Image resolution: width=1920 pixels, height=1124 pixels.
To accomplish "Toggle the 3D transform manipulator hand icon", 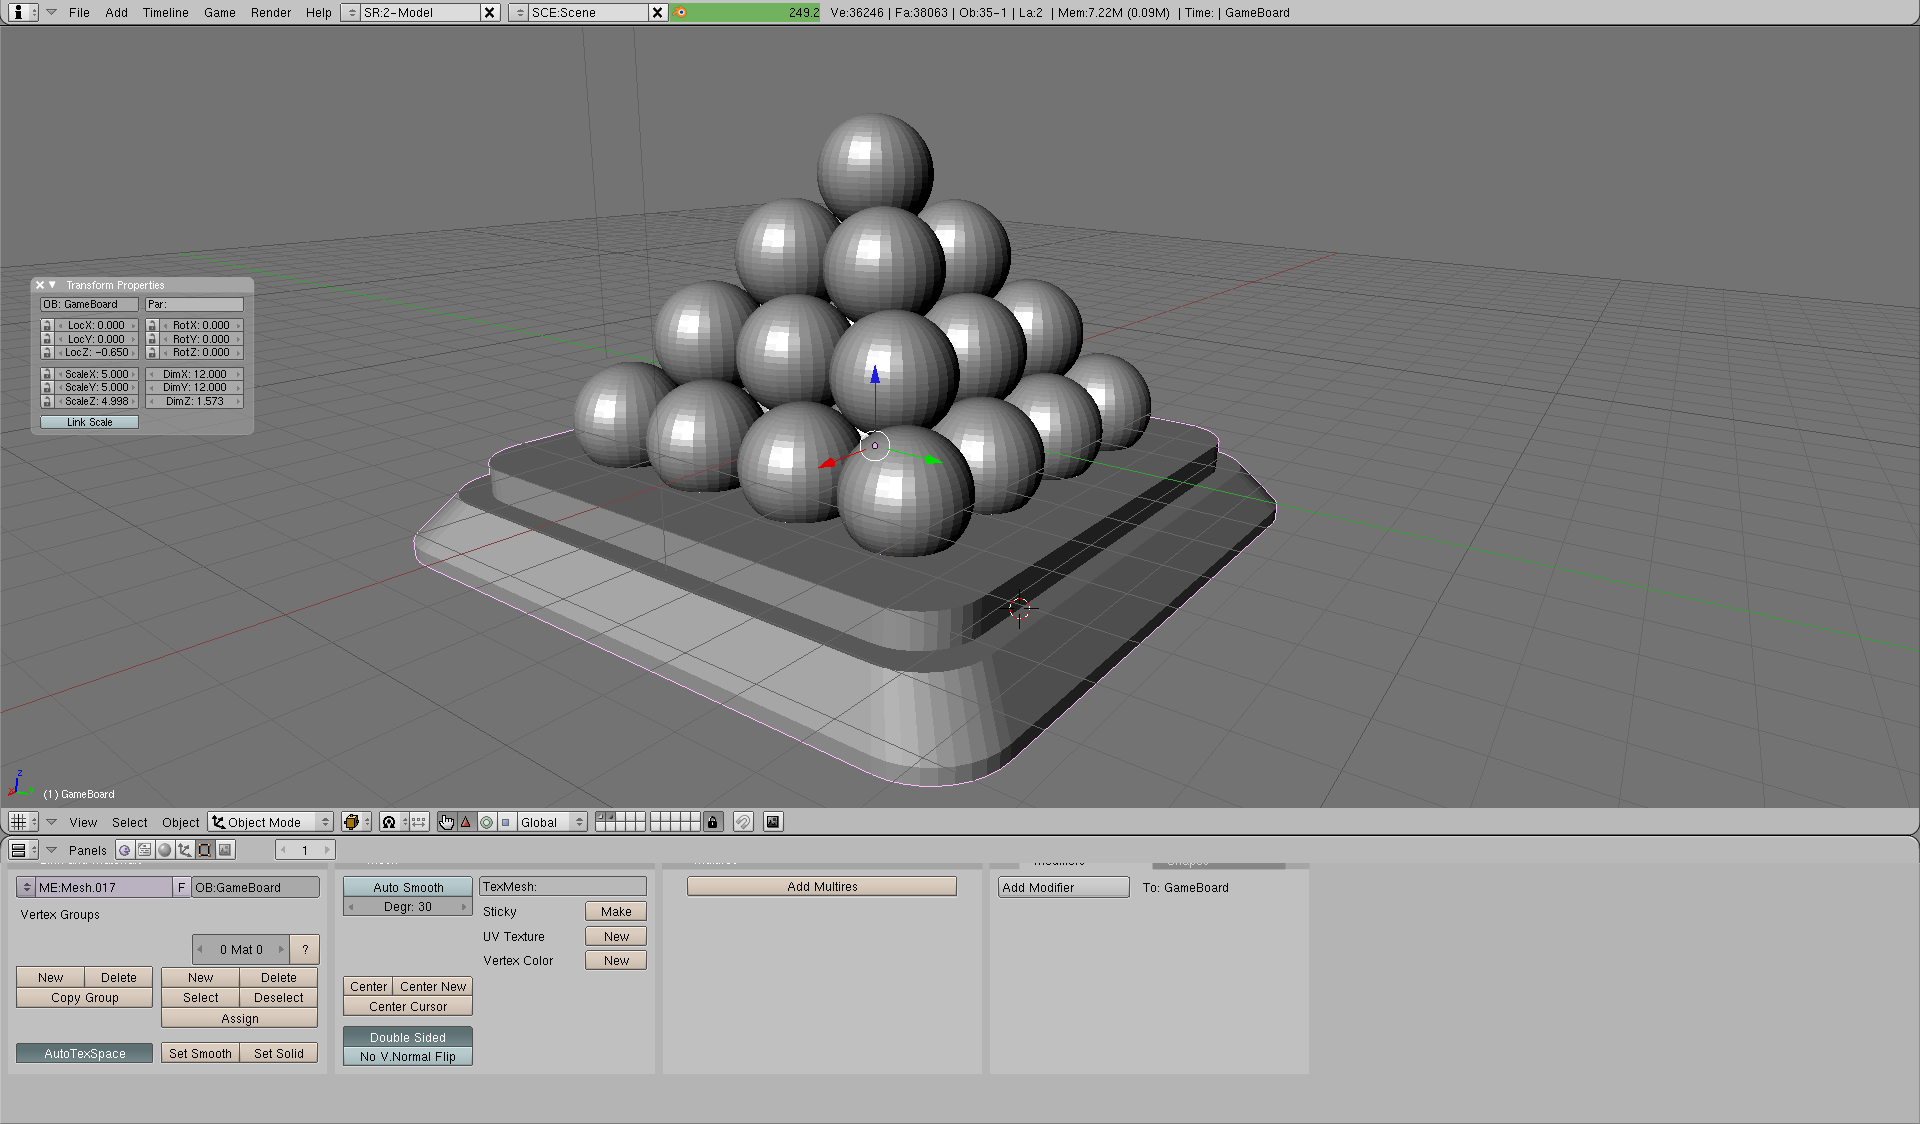I will click(x=446, y=822).
